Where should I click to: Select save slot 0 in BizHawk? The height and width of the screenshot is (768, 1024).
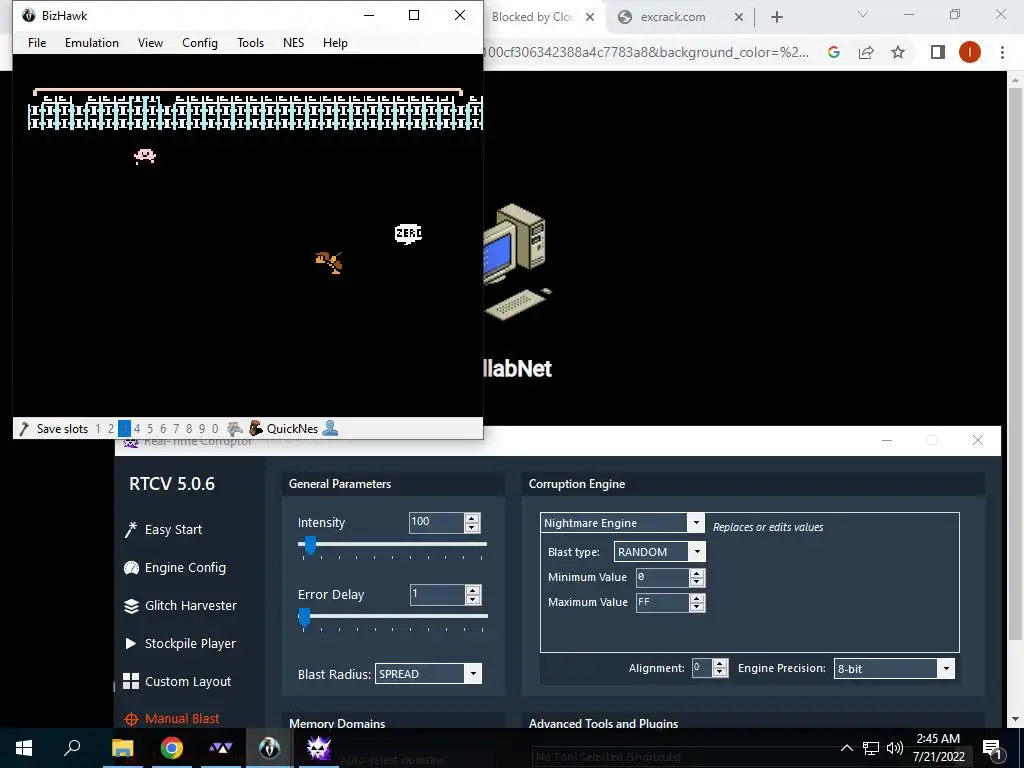(x=215, y=429)
